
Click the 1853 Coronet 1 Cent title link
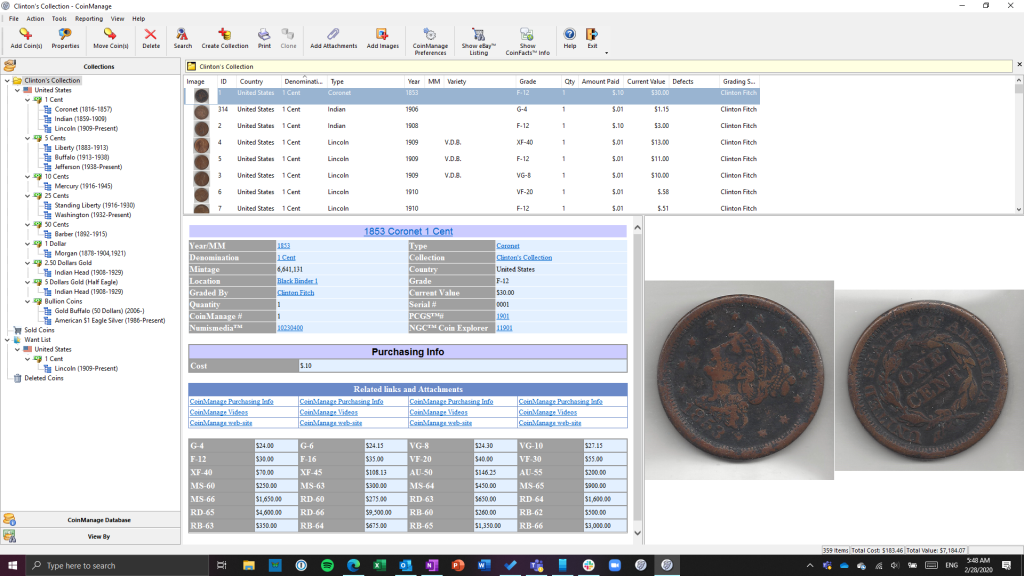[x=408, y=231]
